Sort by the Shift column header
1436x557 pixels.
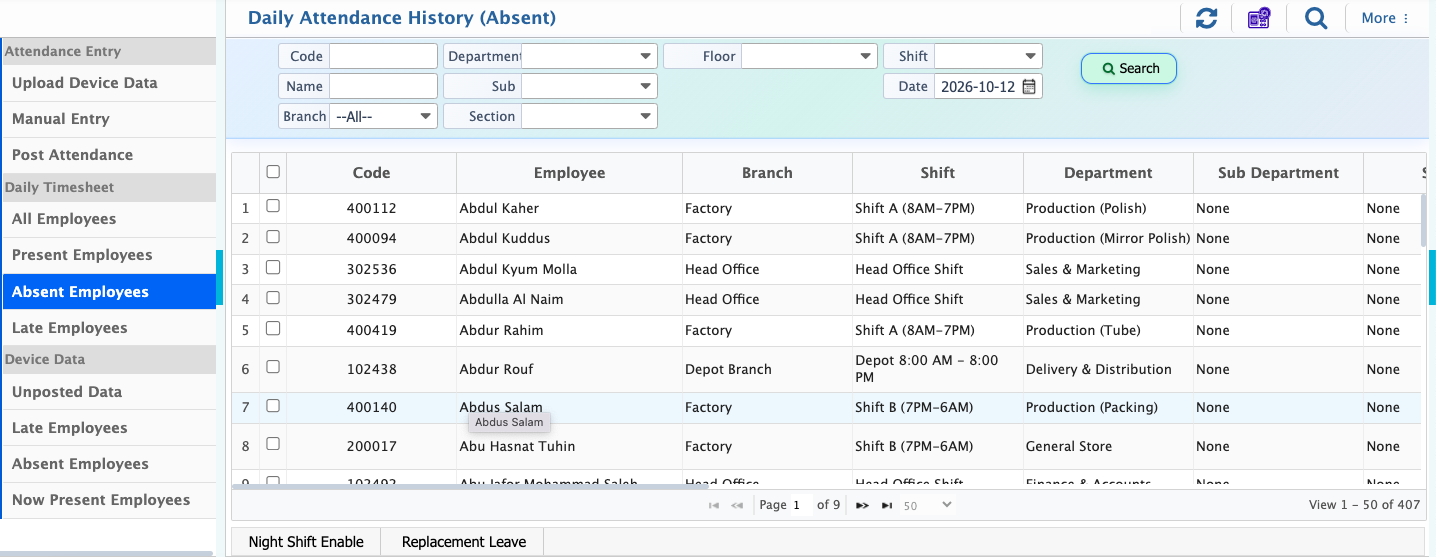coord(937,173)
